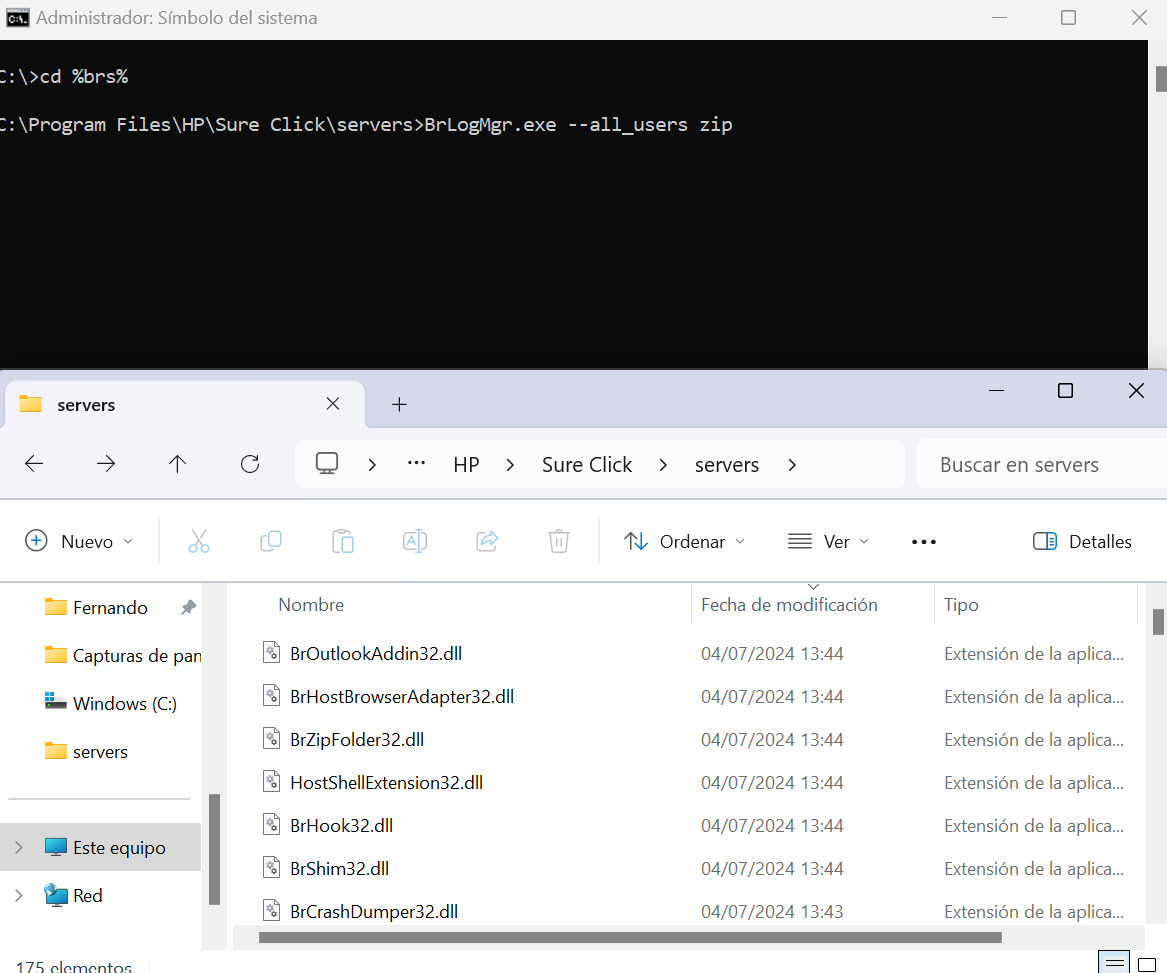Image resolution: width=1167 pixels, height=973 pixels.
Task: Click the pin icon next to Fernando
Action: tap(188, 607)
